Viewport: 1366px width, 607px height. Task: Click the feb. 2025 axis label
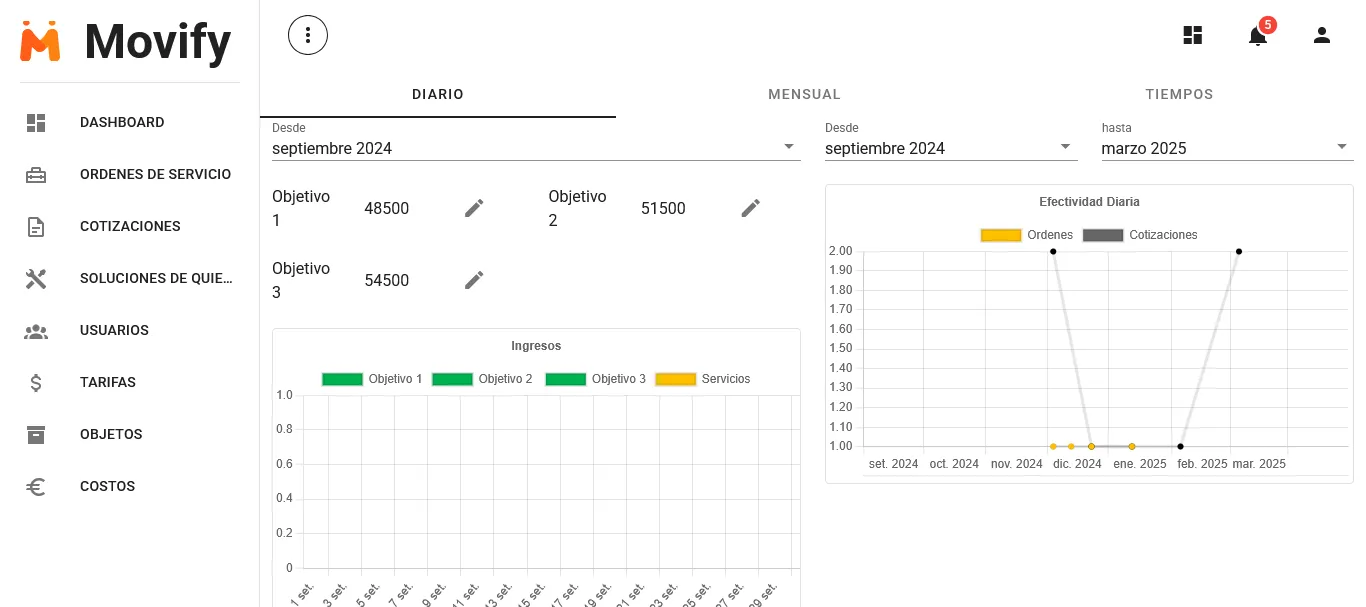pyautogui.click(x=1202, y=464)
